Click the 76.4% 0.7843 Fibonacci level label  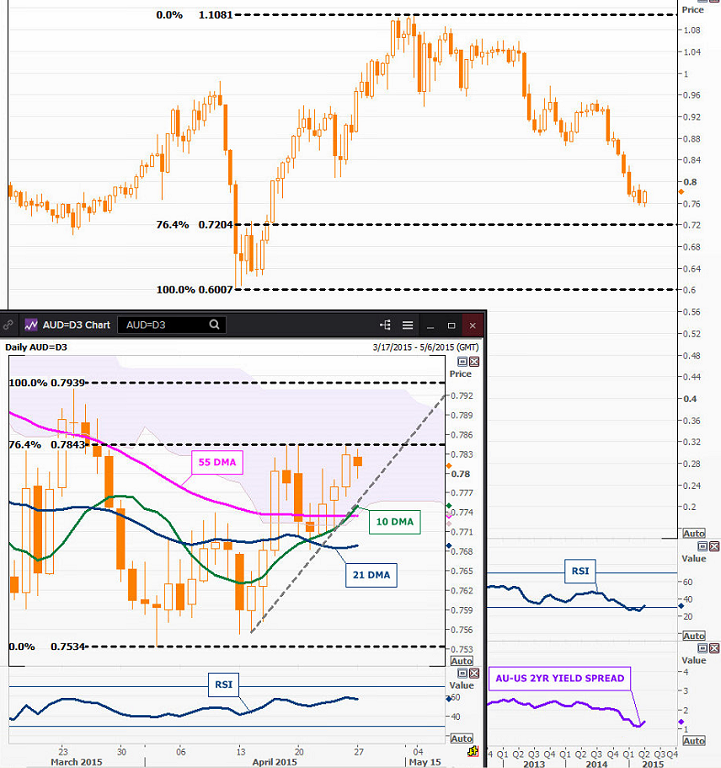coord(47,445)
